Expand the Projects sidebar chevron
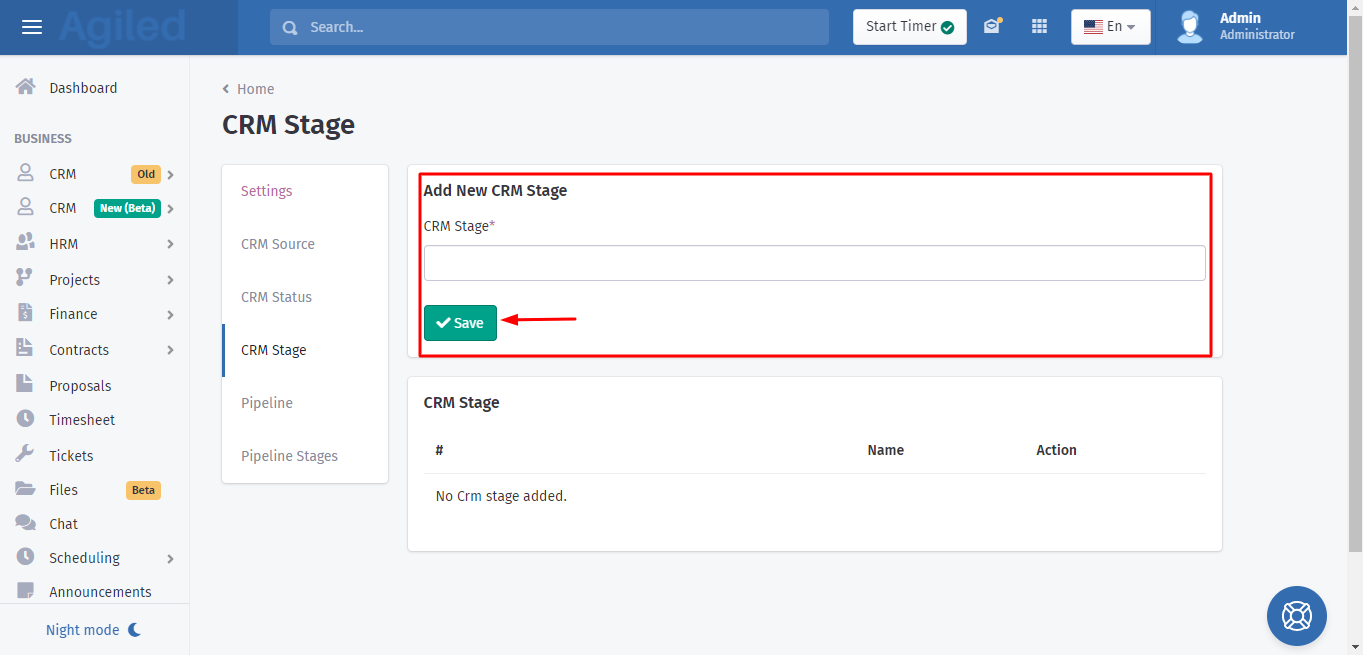 coord(170,280)
